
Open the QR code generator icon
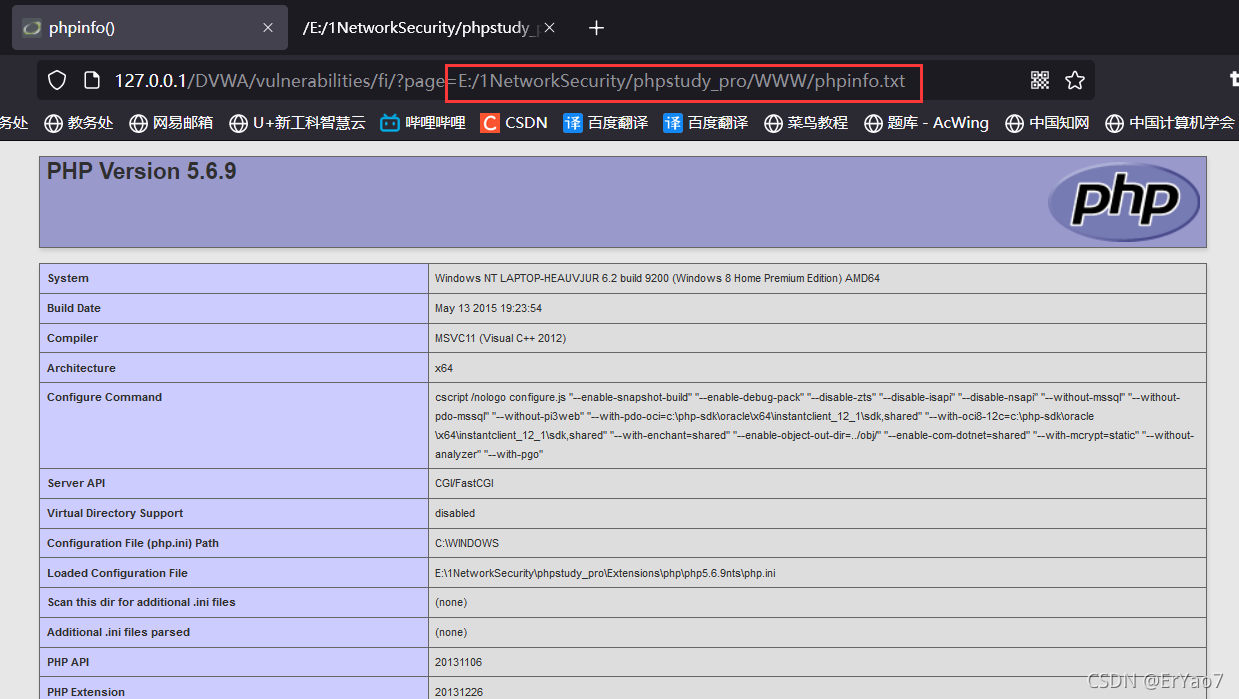pos(1040,81)
